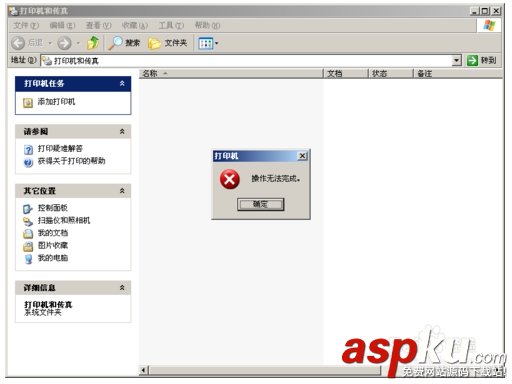This screenshot has width=512, height=384.
Task: Open 控制面板 link
Action: pyautogui.click(x=53, y=208)
